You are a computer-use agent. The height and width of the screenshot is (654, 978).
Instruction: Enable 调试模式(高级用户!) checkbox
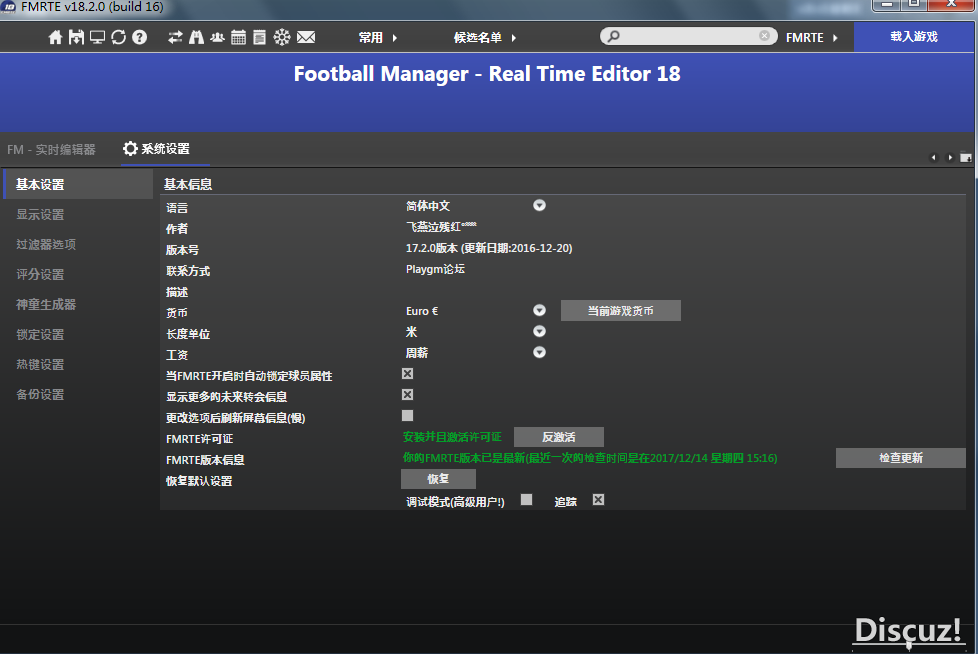point(526,499)
